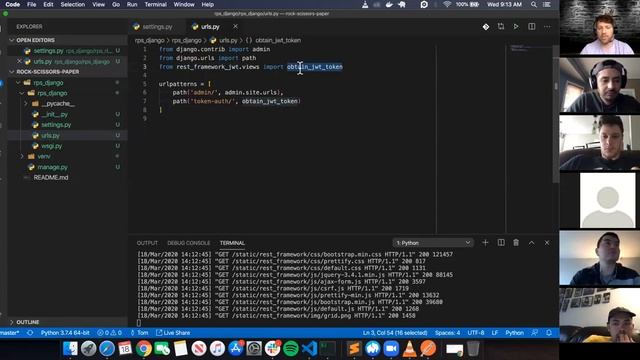Screen dimensions: 640x360
Task: Run Python file with the play icon
Action: pyautogui.click(x=516, y=27)
